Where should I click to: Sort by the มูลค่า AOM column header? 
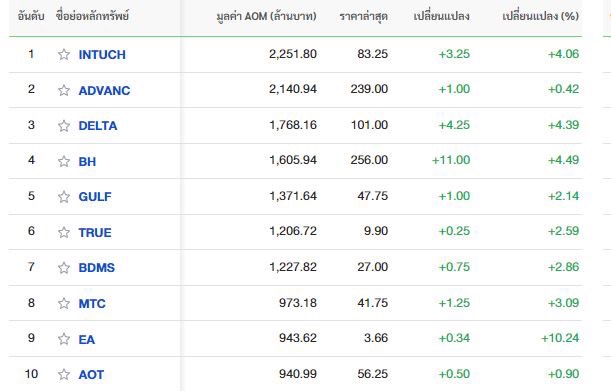click(267, 16)
